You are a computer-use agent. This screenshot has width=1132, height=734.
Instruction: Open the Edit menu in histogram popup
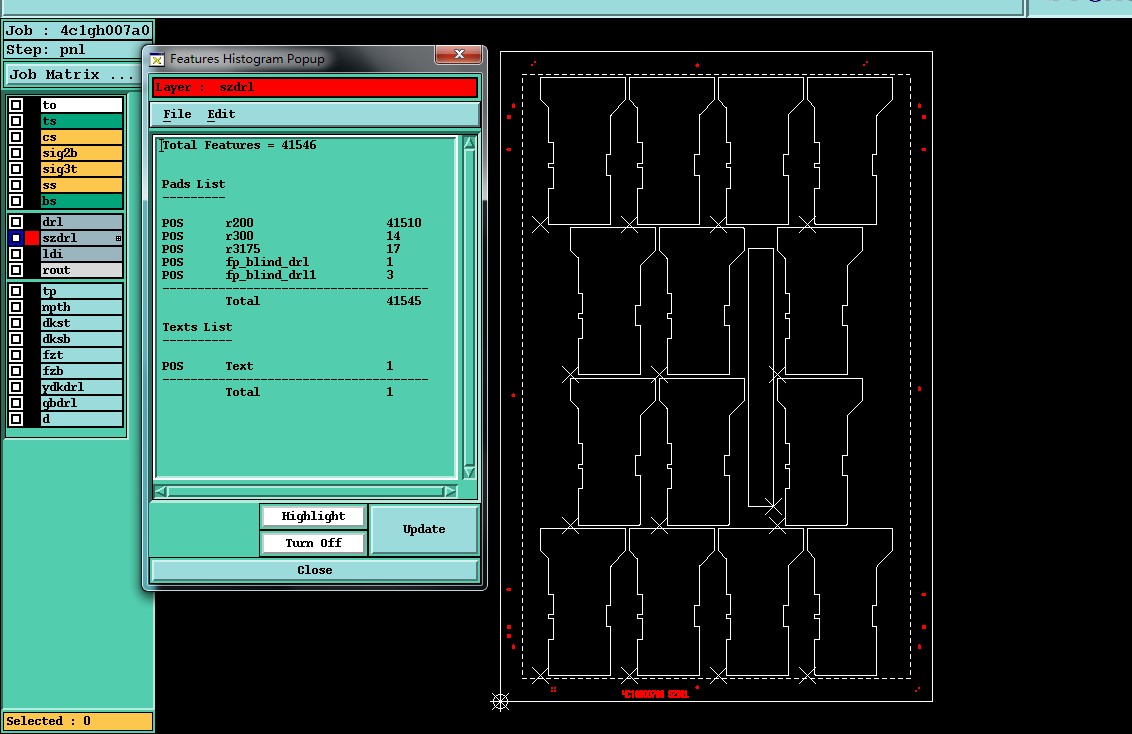pos(221,114)
